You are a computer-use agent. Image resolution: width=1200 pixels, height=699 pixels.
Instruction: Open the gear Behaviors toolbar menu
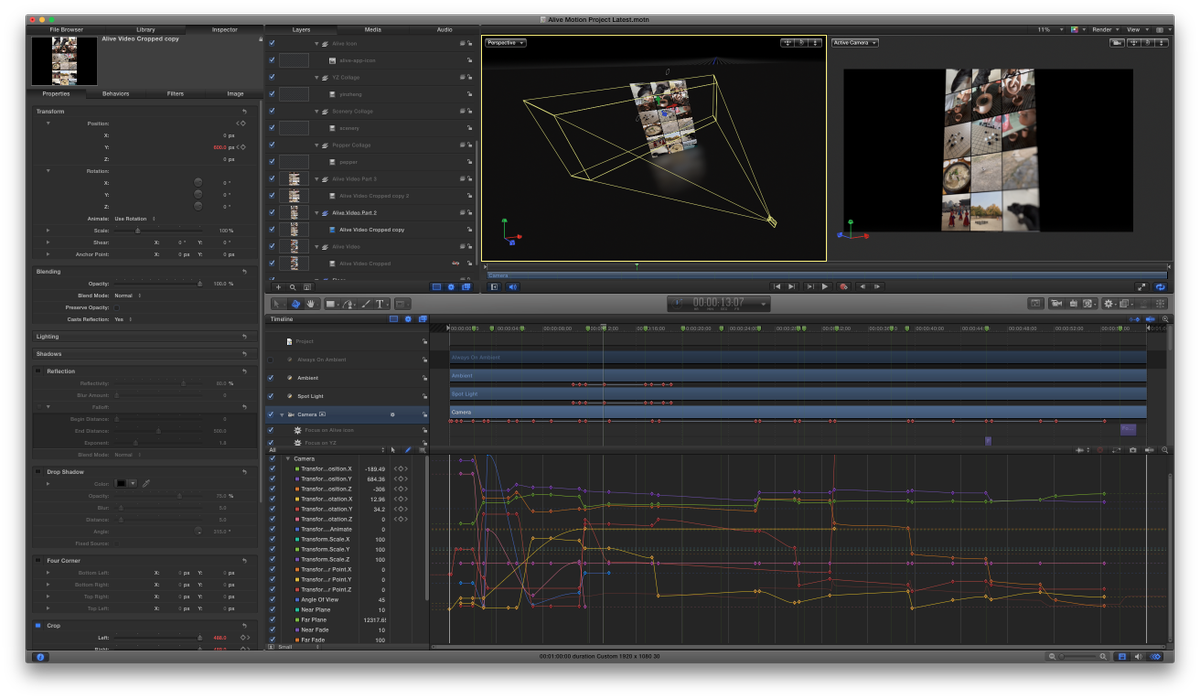click(1108, 304)
